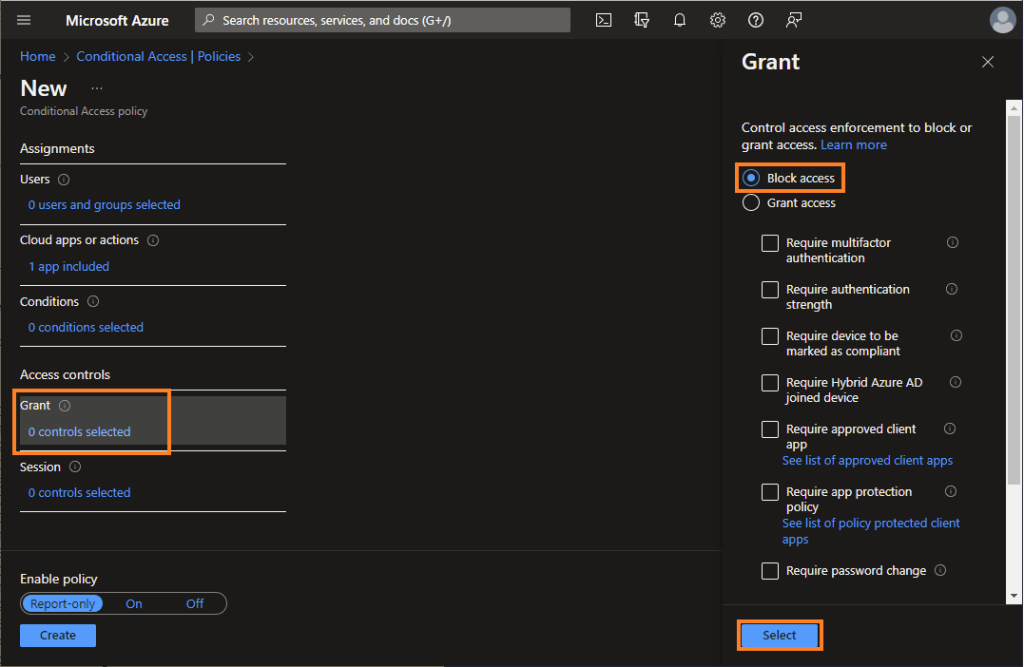This screenshot has width=1024, height=667.
Task: Check Require app protection policy
Action: pos(770,492)
